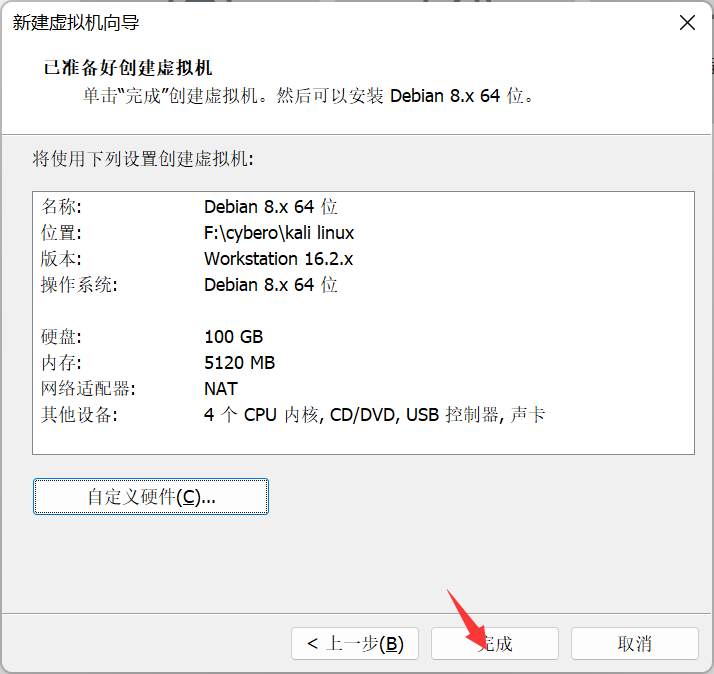
Task: Select the path F:\cybero\kali linux
Action: [279, 233]
